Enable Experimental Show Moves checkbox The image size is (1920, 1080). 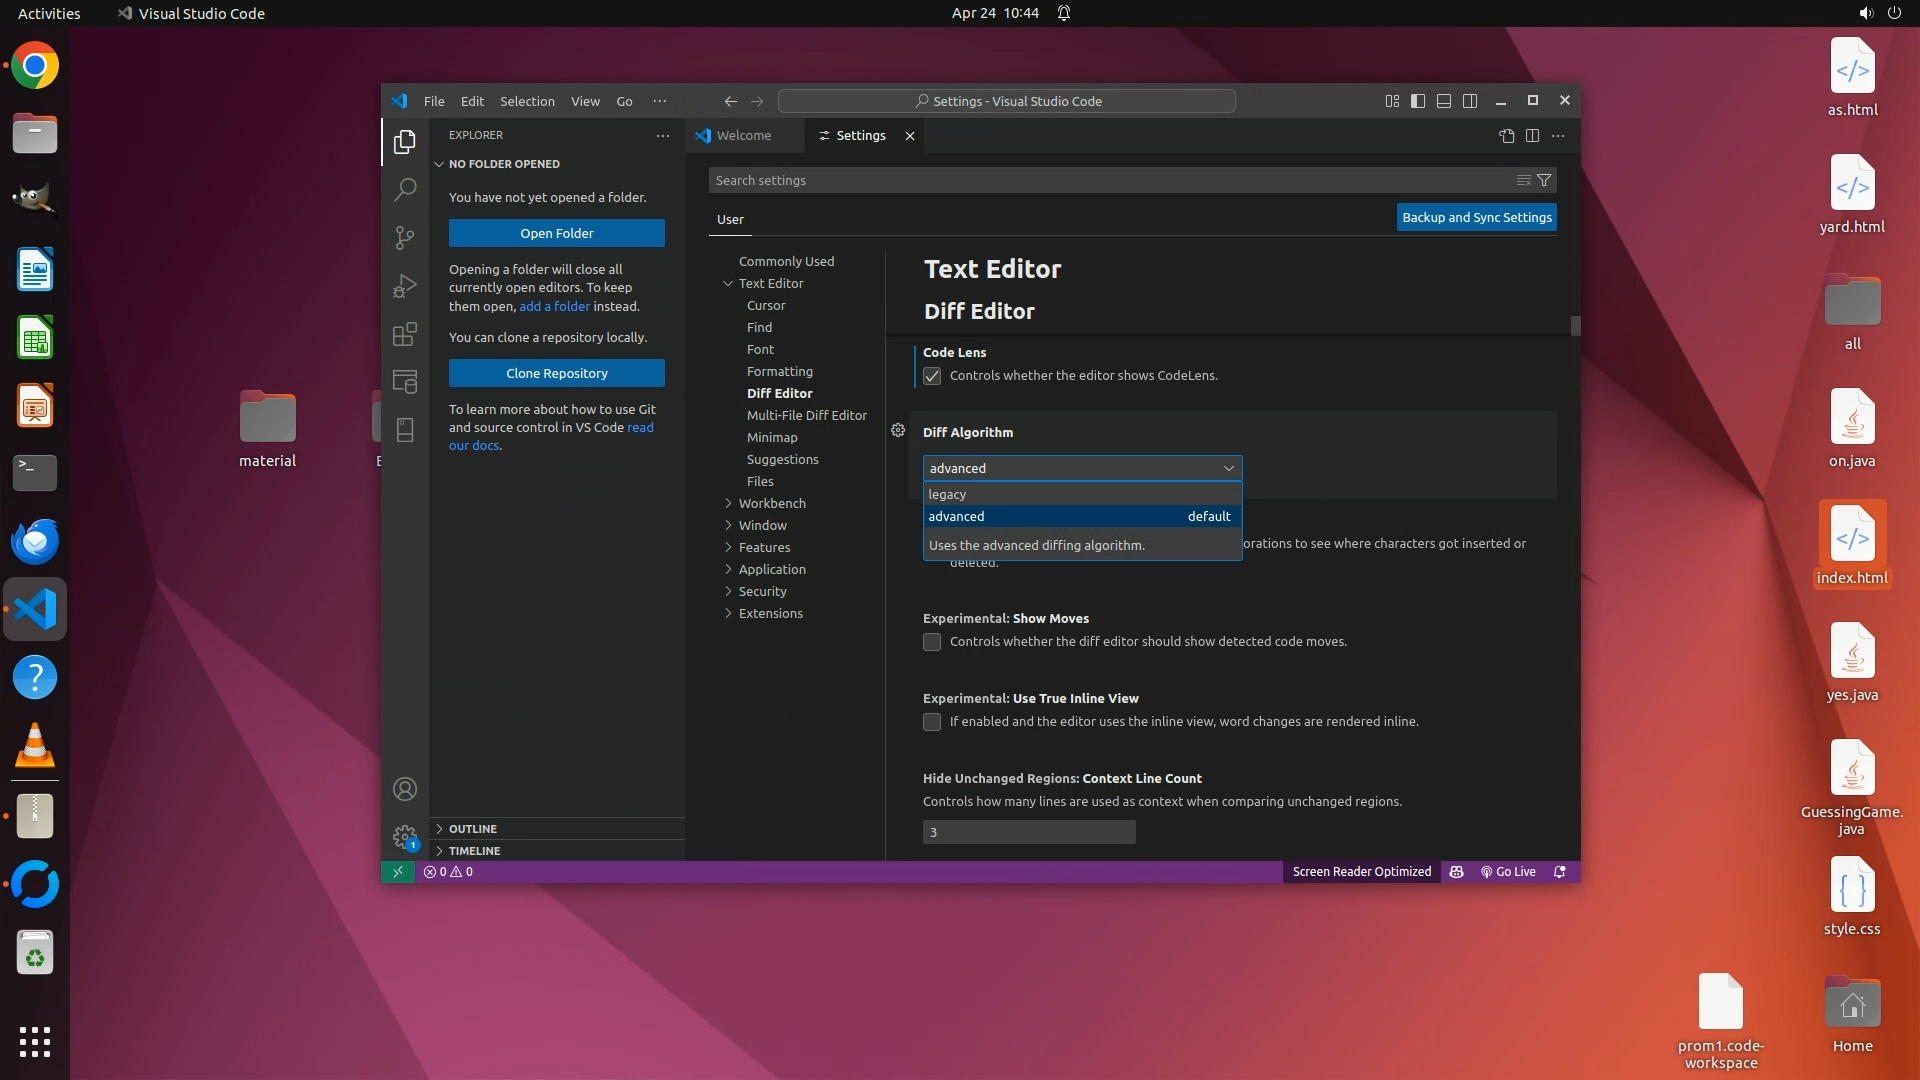[x=932, y=642]
